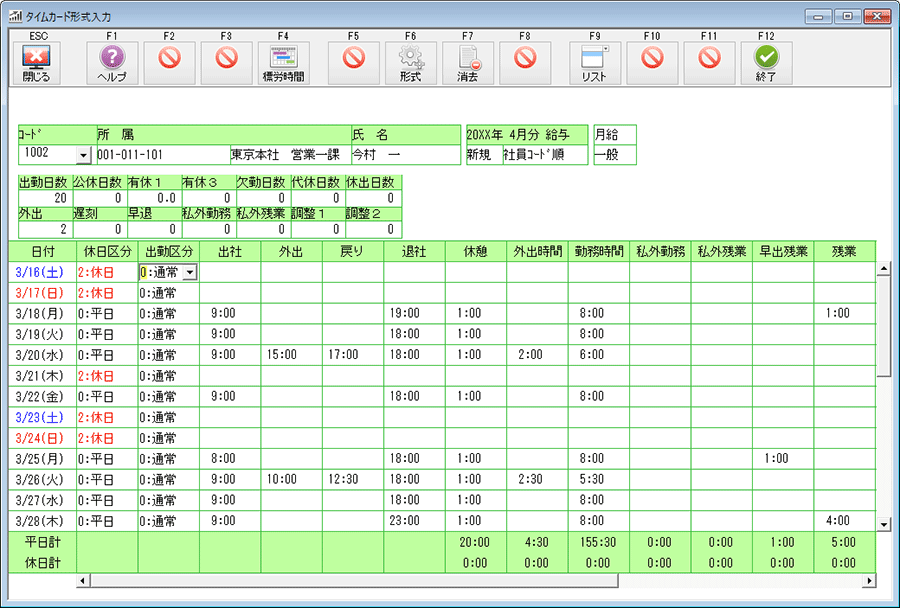Click the disabled F5 toolbar icon

click(x=354, y=63)
